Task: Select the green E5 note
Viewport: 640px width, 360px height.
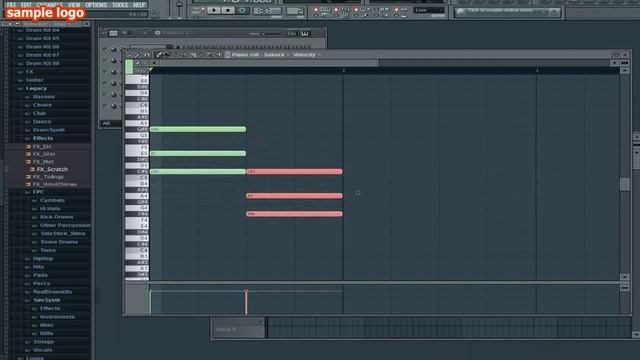Action: tap(198, 153)
